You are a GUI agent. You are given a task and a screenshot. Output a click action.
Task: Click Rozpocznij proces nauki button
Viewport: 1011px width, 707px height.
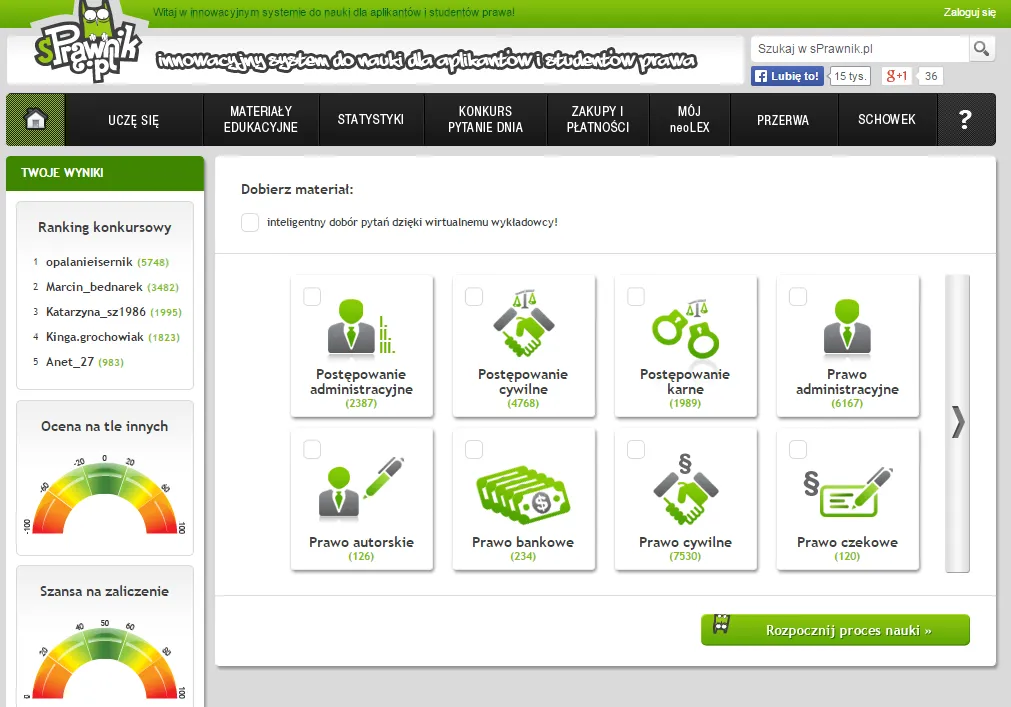click(835, 630)
